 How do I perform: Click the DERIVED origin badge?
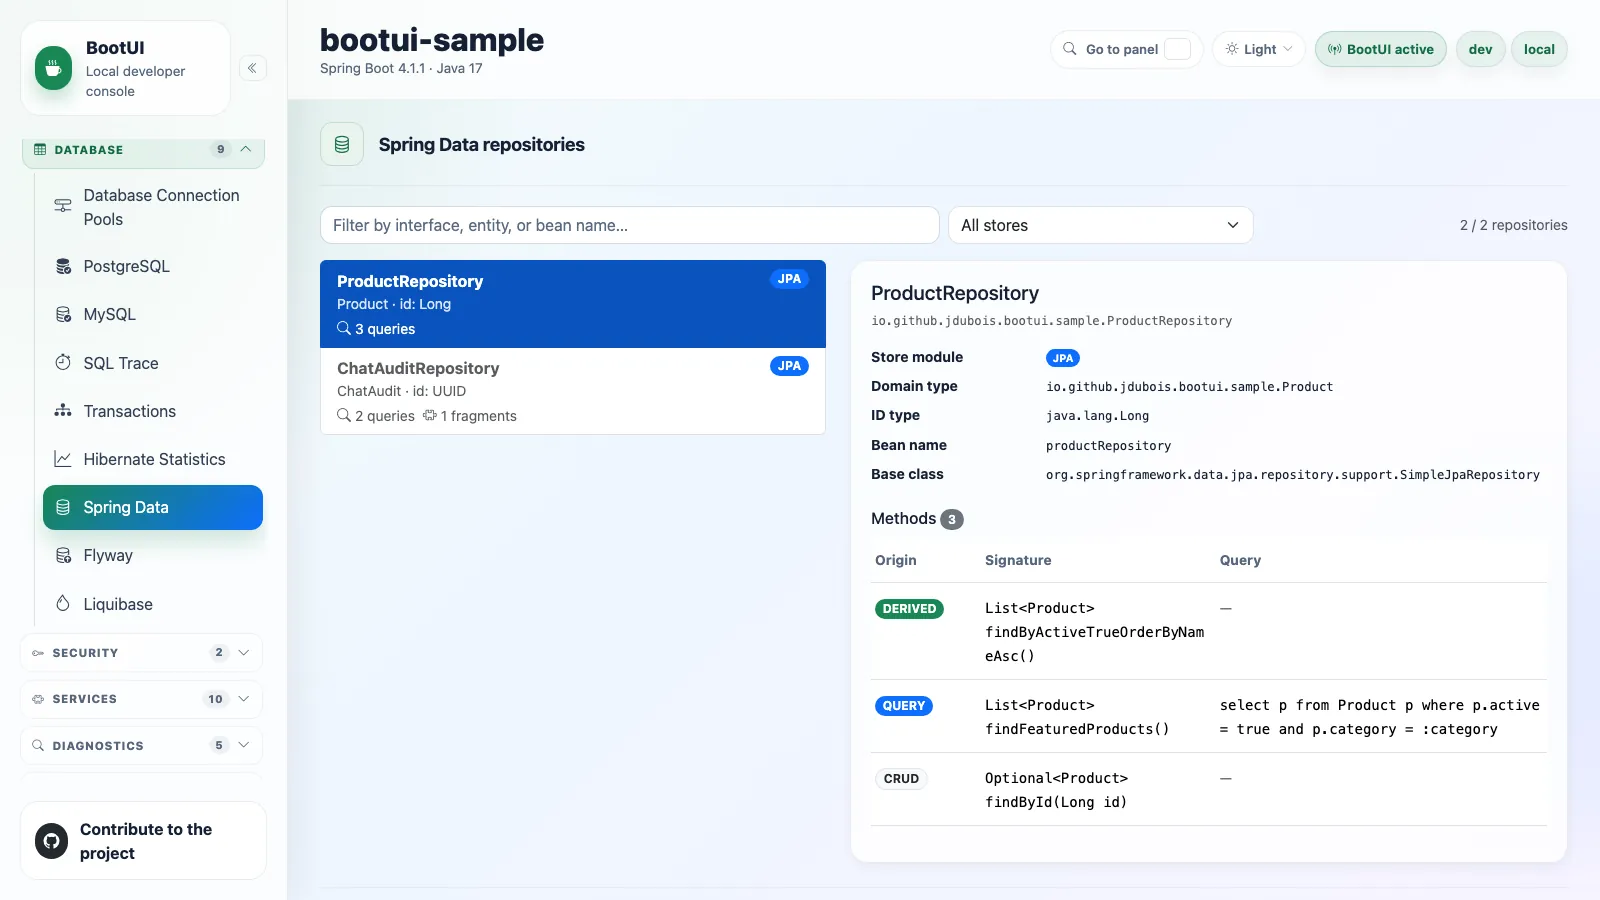click(x=909, y=608)
